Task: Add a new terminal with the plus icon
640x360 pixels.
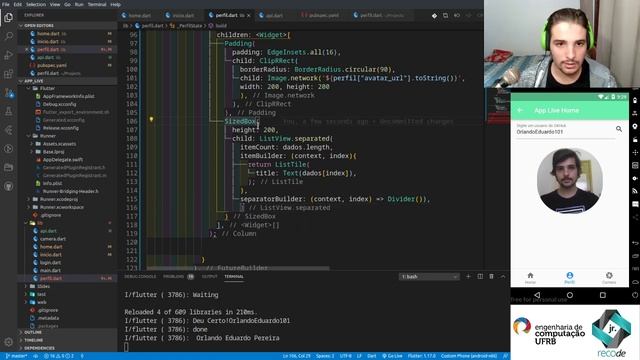Action: [468, 276]
